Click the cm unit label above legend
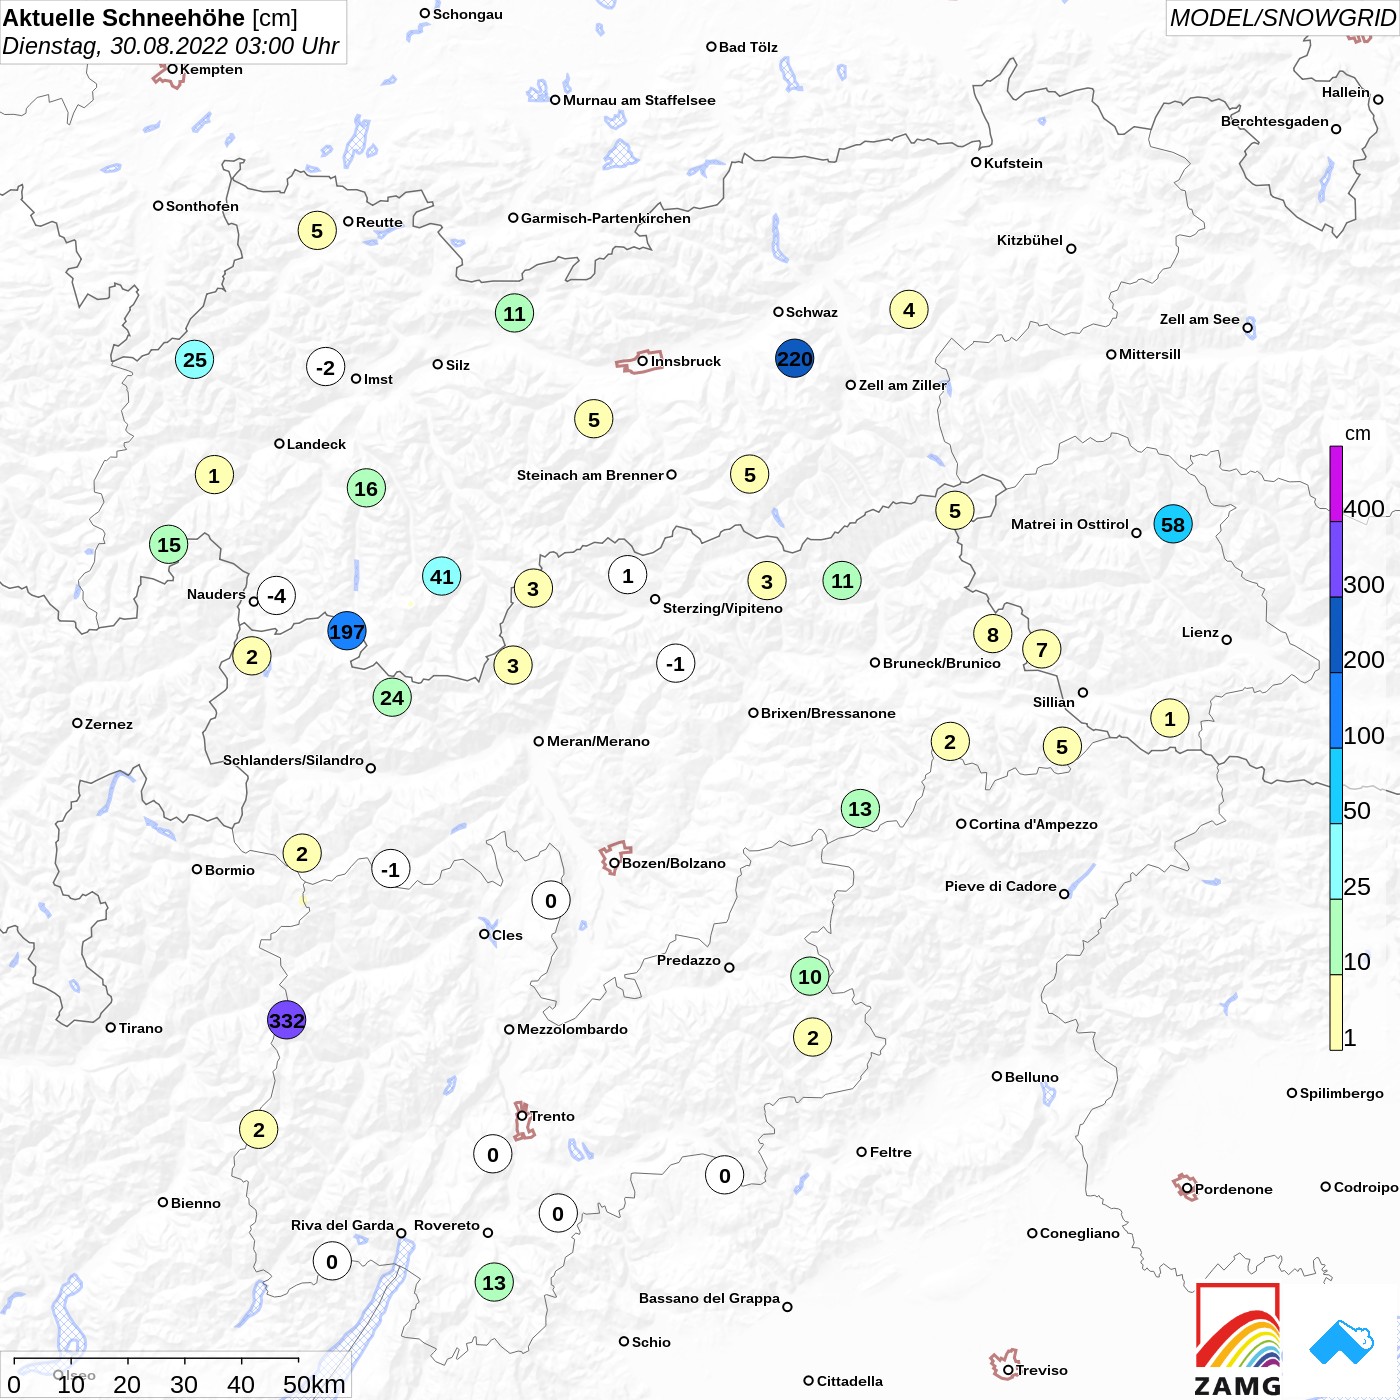Viewport: 1400px width, 1400px height. [1357, 434]
